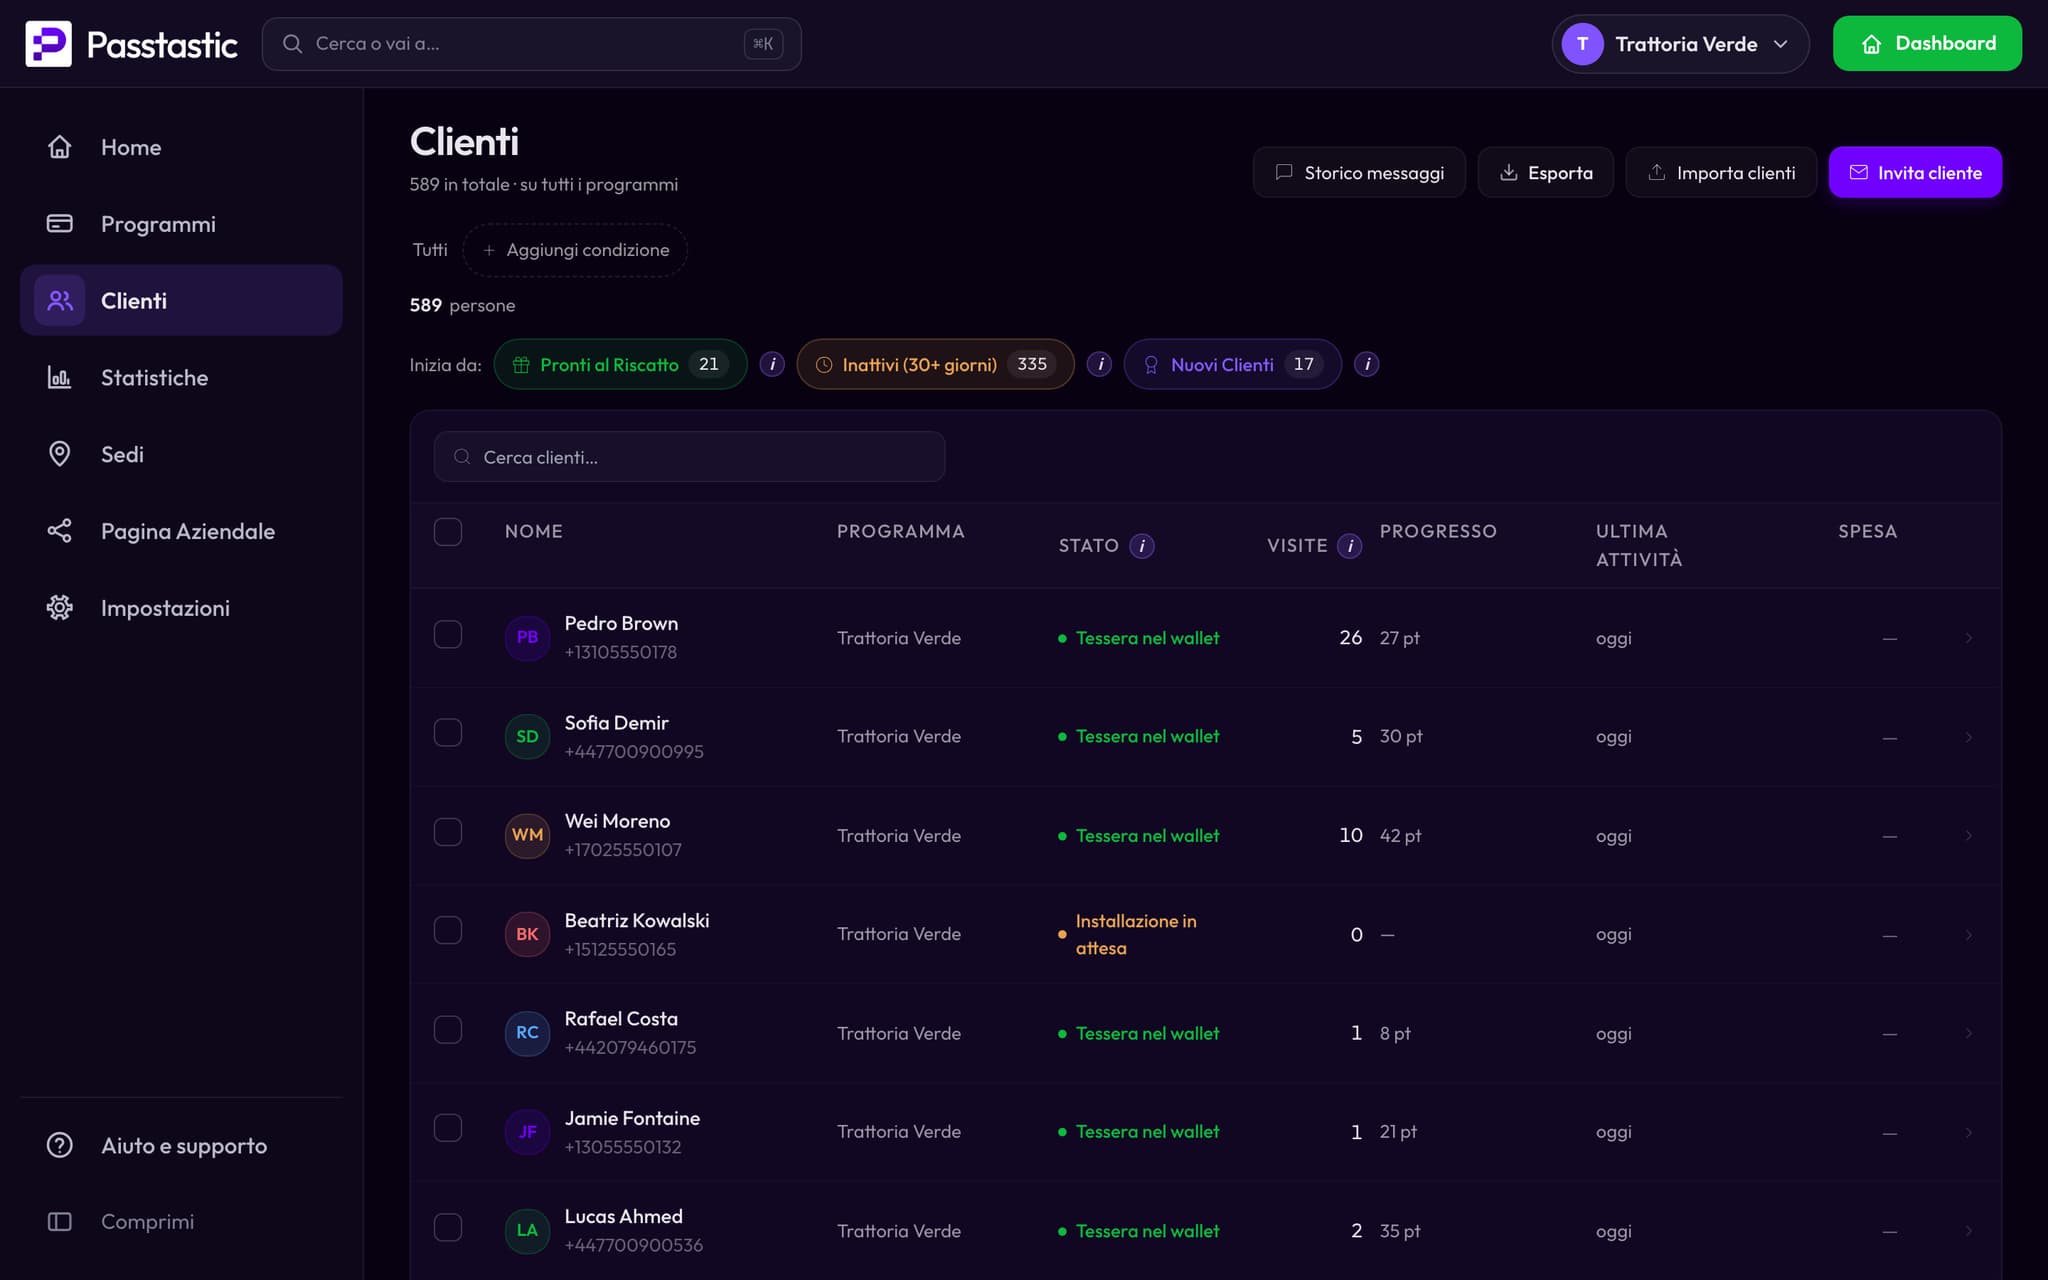Show info tooltip for STATO column
This screenshot has width=2048, height=1280.
pos(1142,546)
